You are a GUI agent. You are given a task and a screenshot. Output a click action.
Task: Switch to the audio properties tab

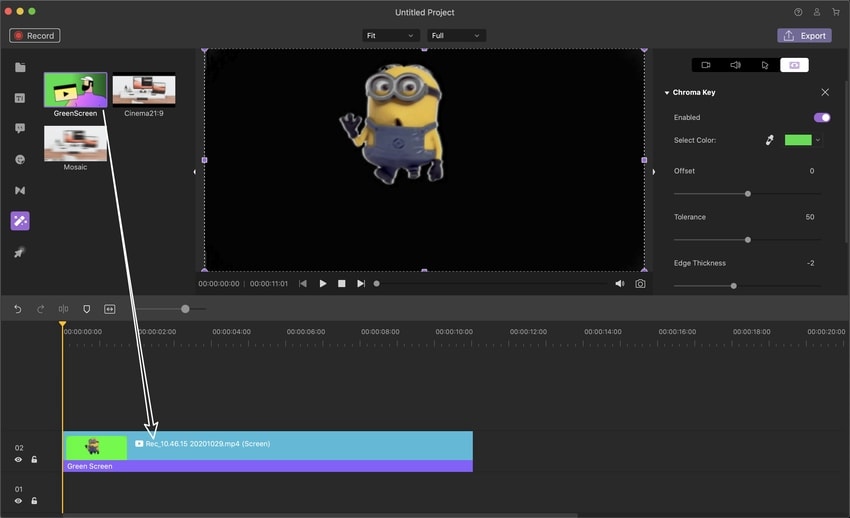coord(735,65)
